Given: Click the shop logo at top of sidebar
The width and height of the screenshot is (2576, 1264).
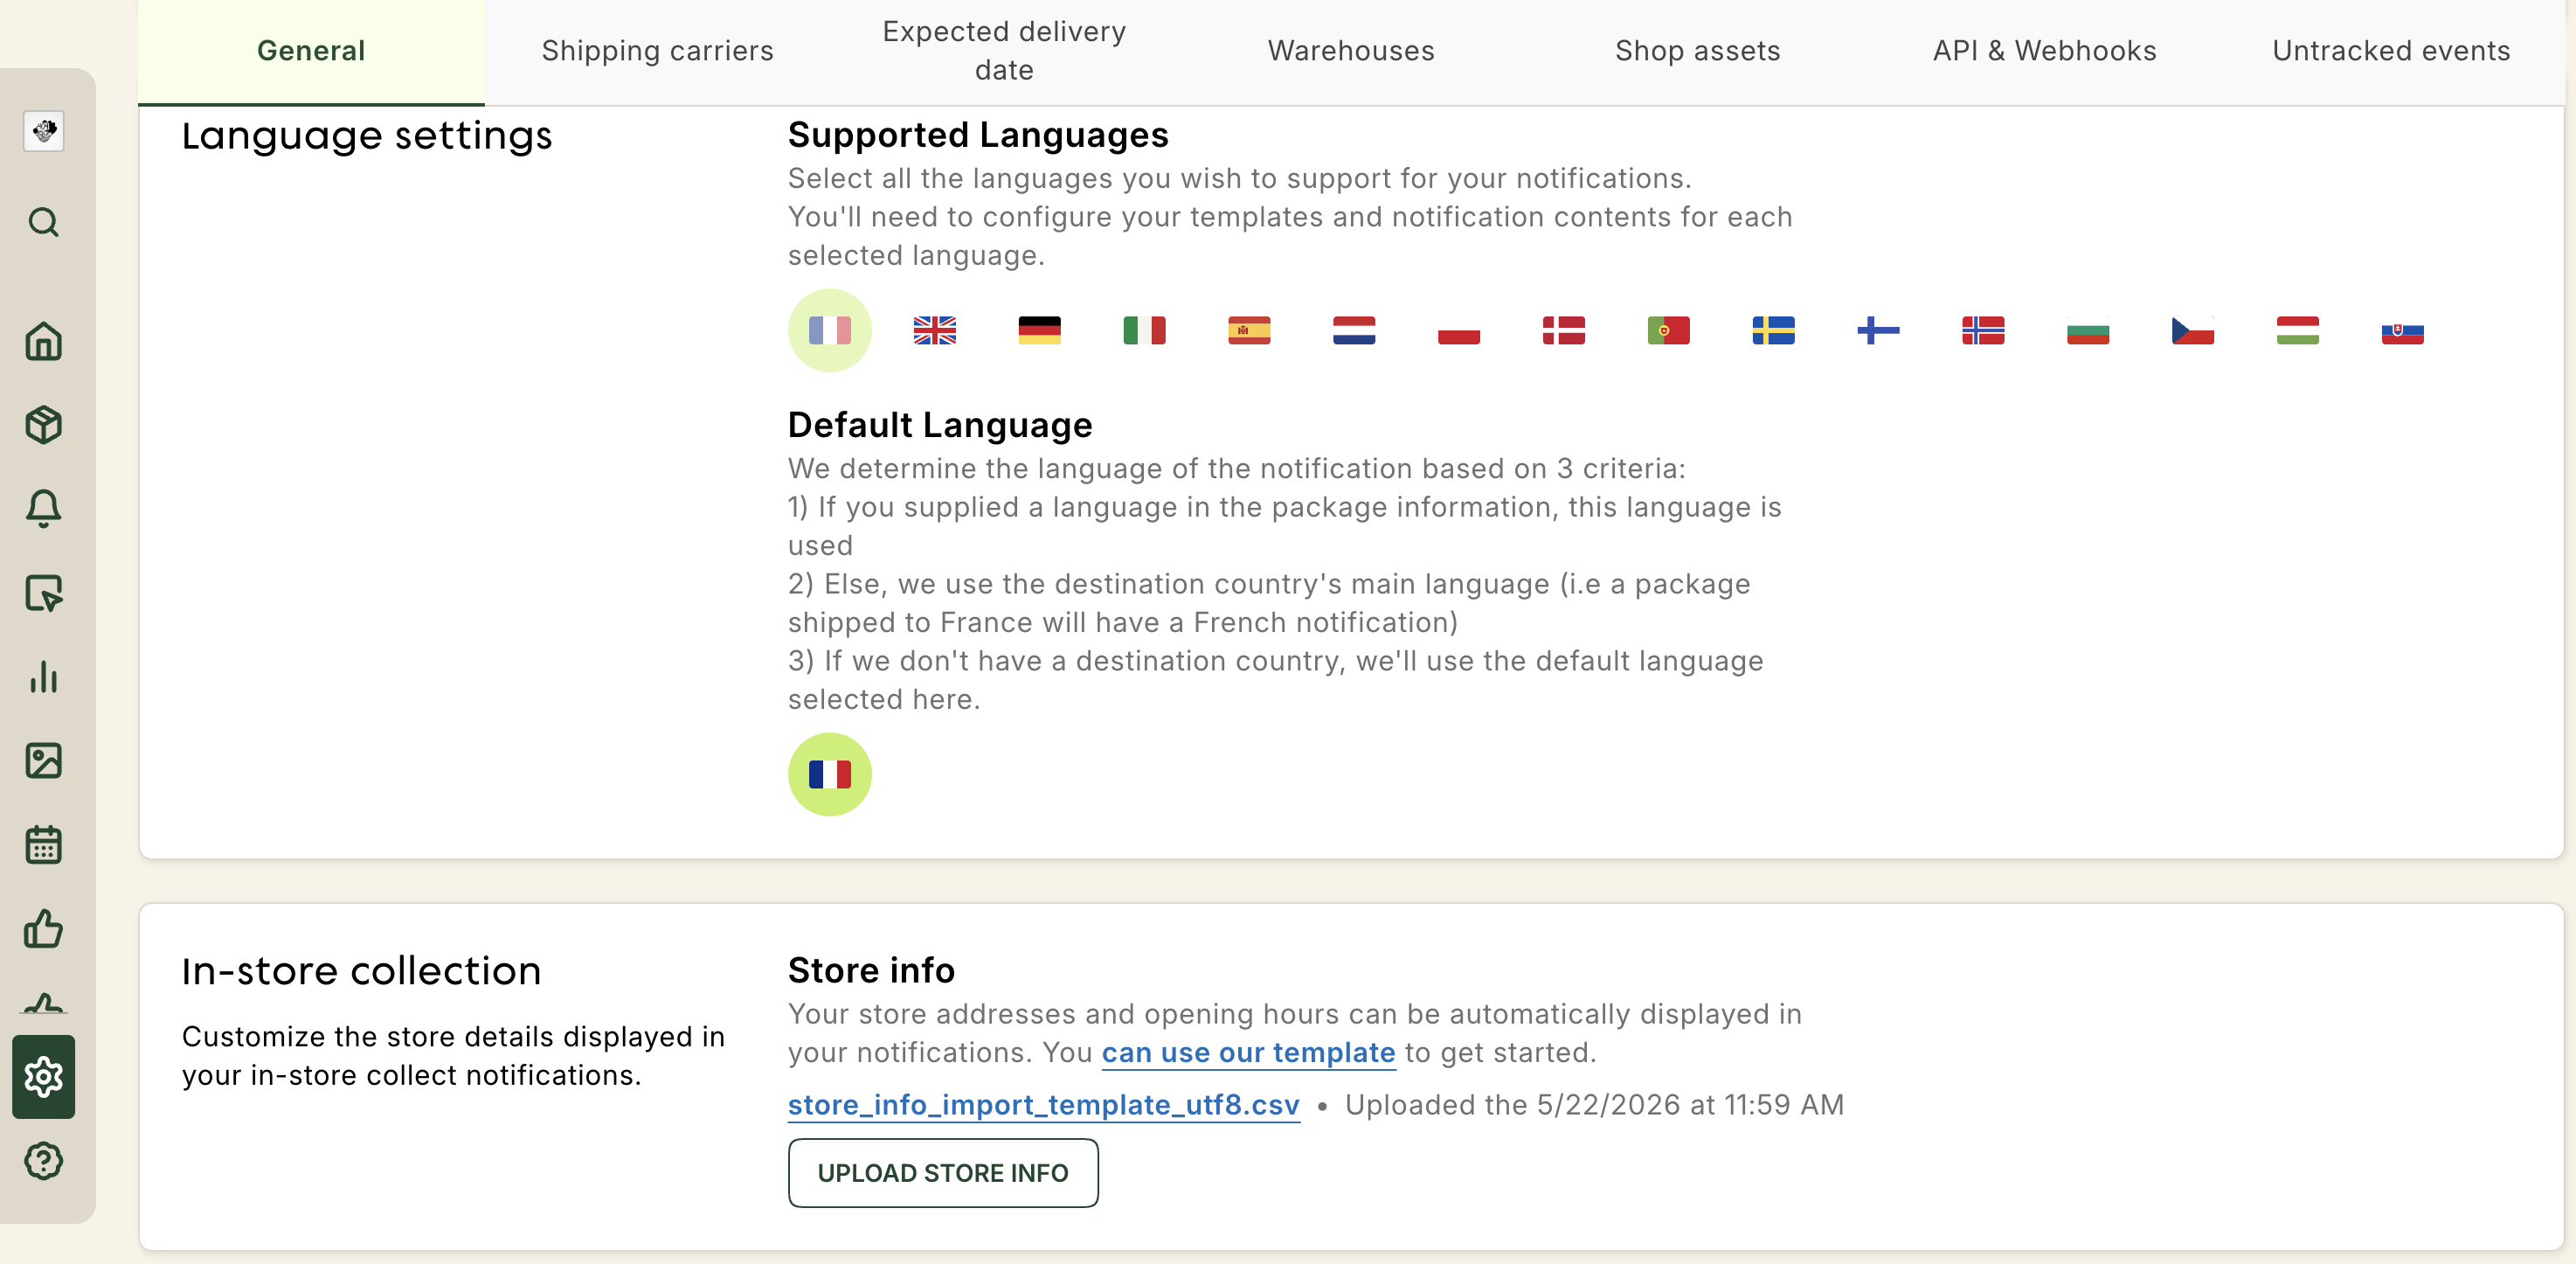Looking at the screenshot, I should coord(43,131).
